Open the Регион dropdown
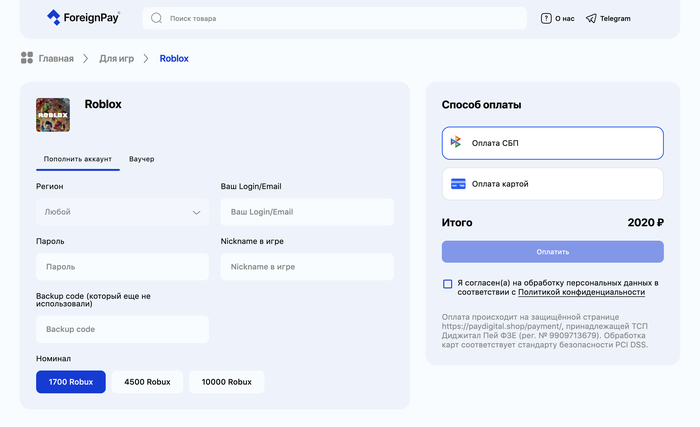 pyautogui.click(x=122, y=212)
